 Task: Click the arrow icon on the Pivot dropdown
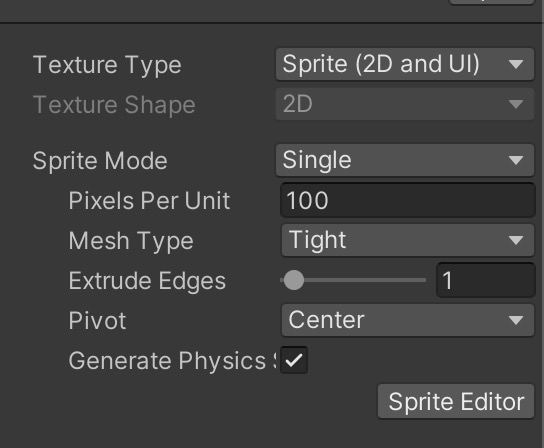pyautogui.click(x=516, y=320)
